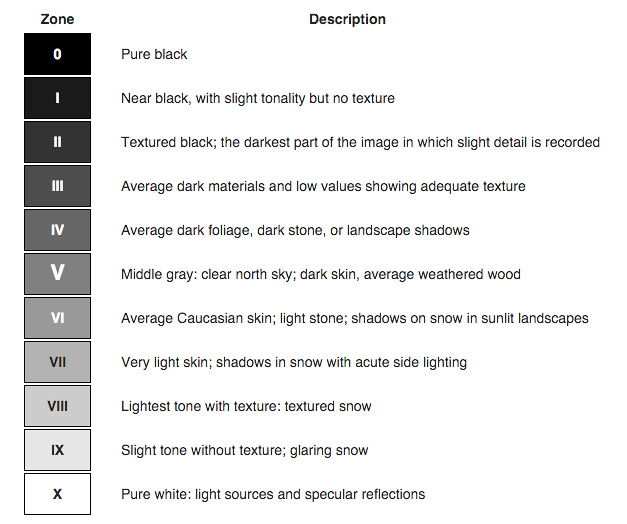Screen dimensions: 627x524
Task: Click the 'Pure black' description text
Action: click(x=154, y=54)
